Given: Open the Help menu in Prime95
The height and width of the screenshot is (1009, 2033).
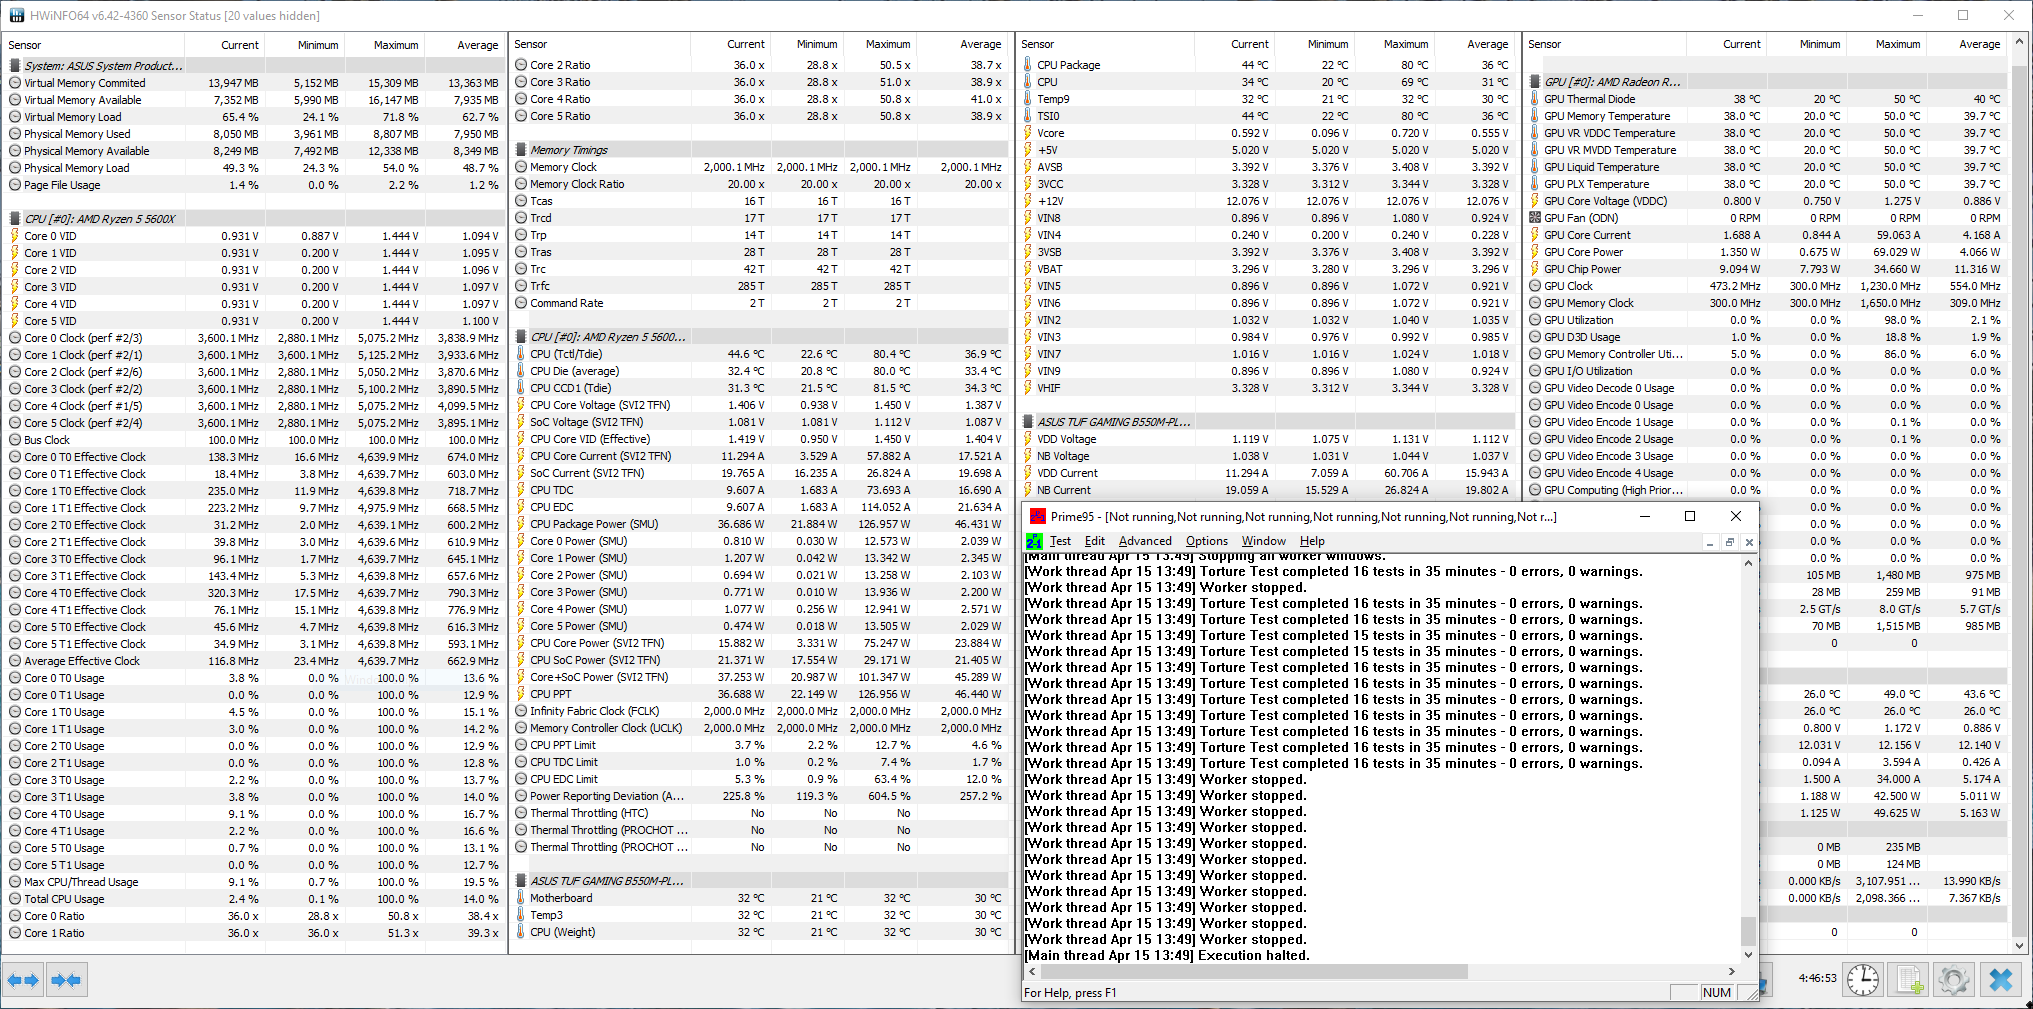Looking at the screenshot, I should tap(1312, 541).
